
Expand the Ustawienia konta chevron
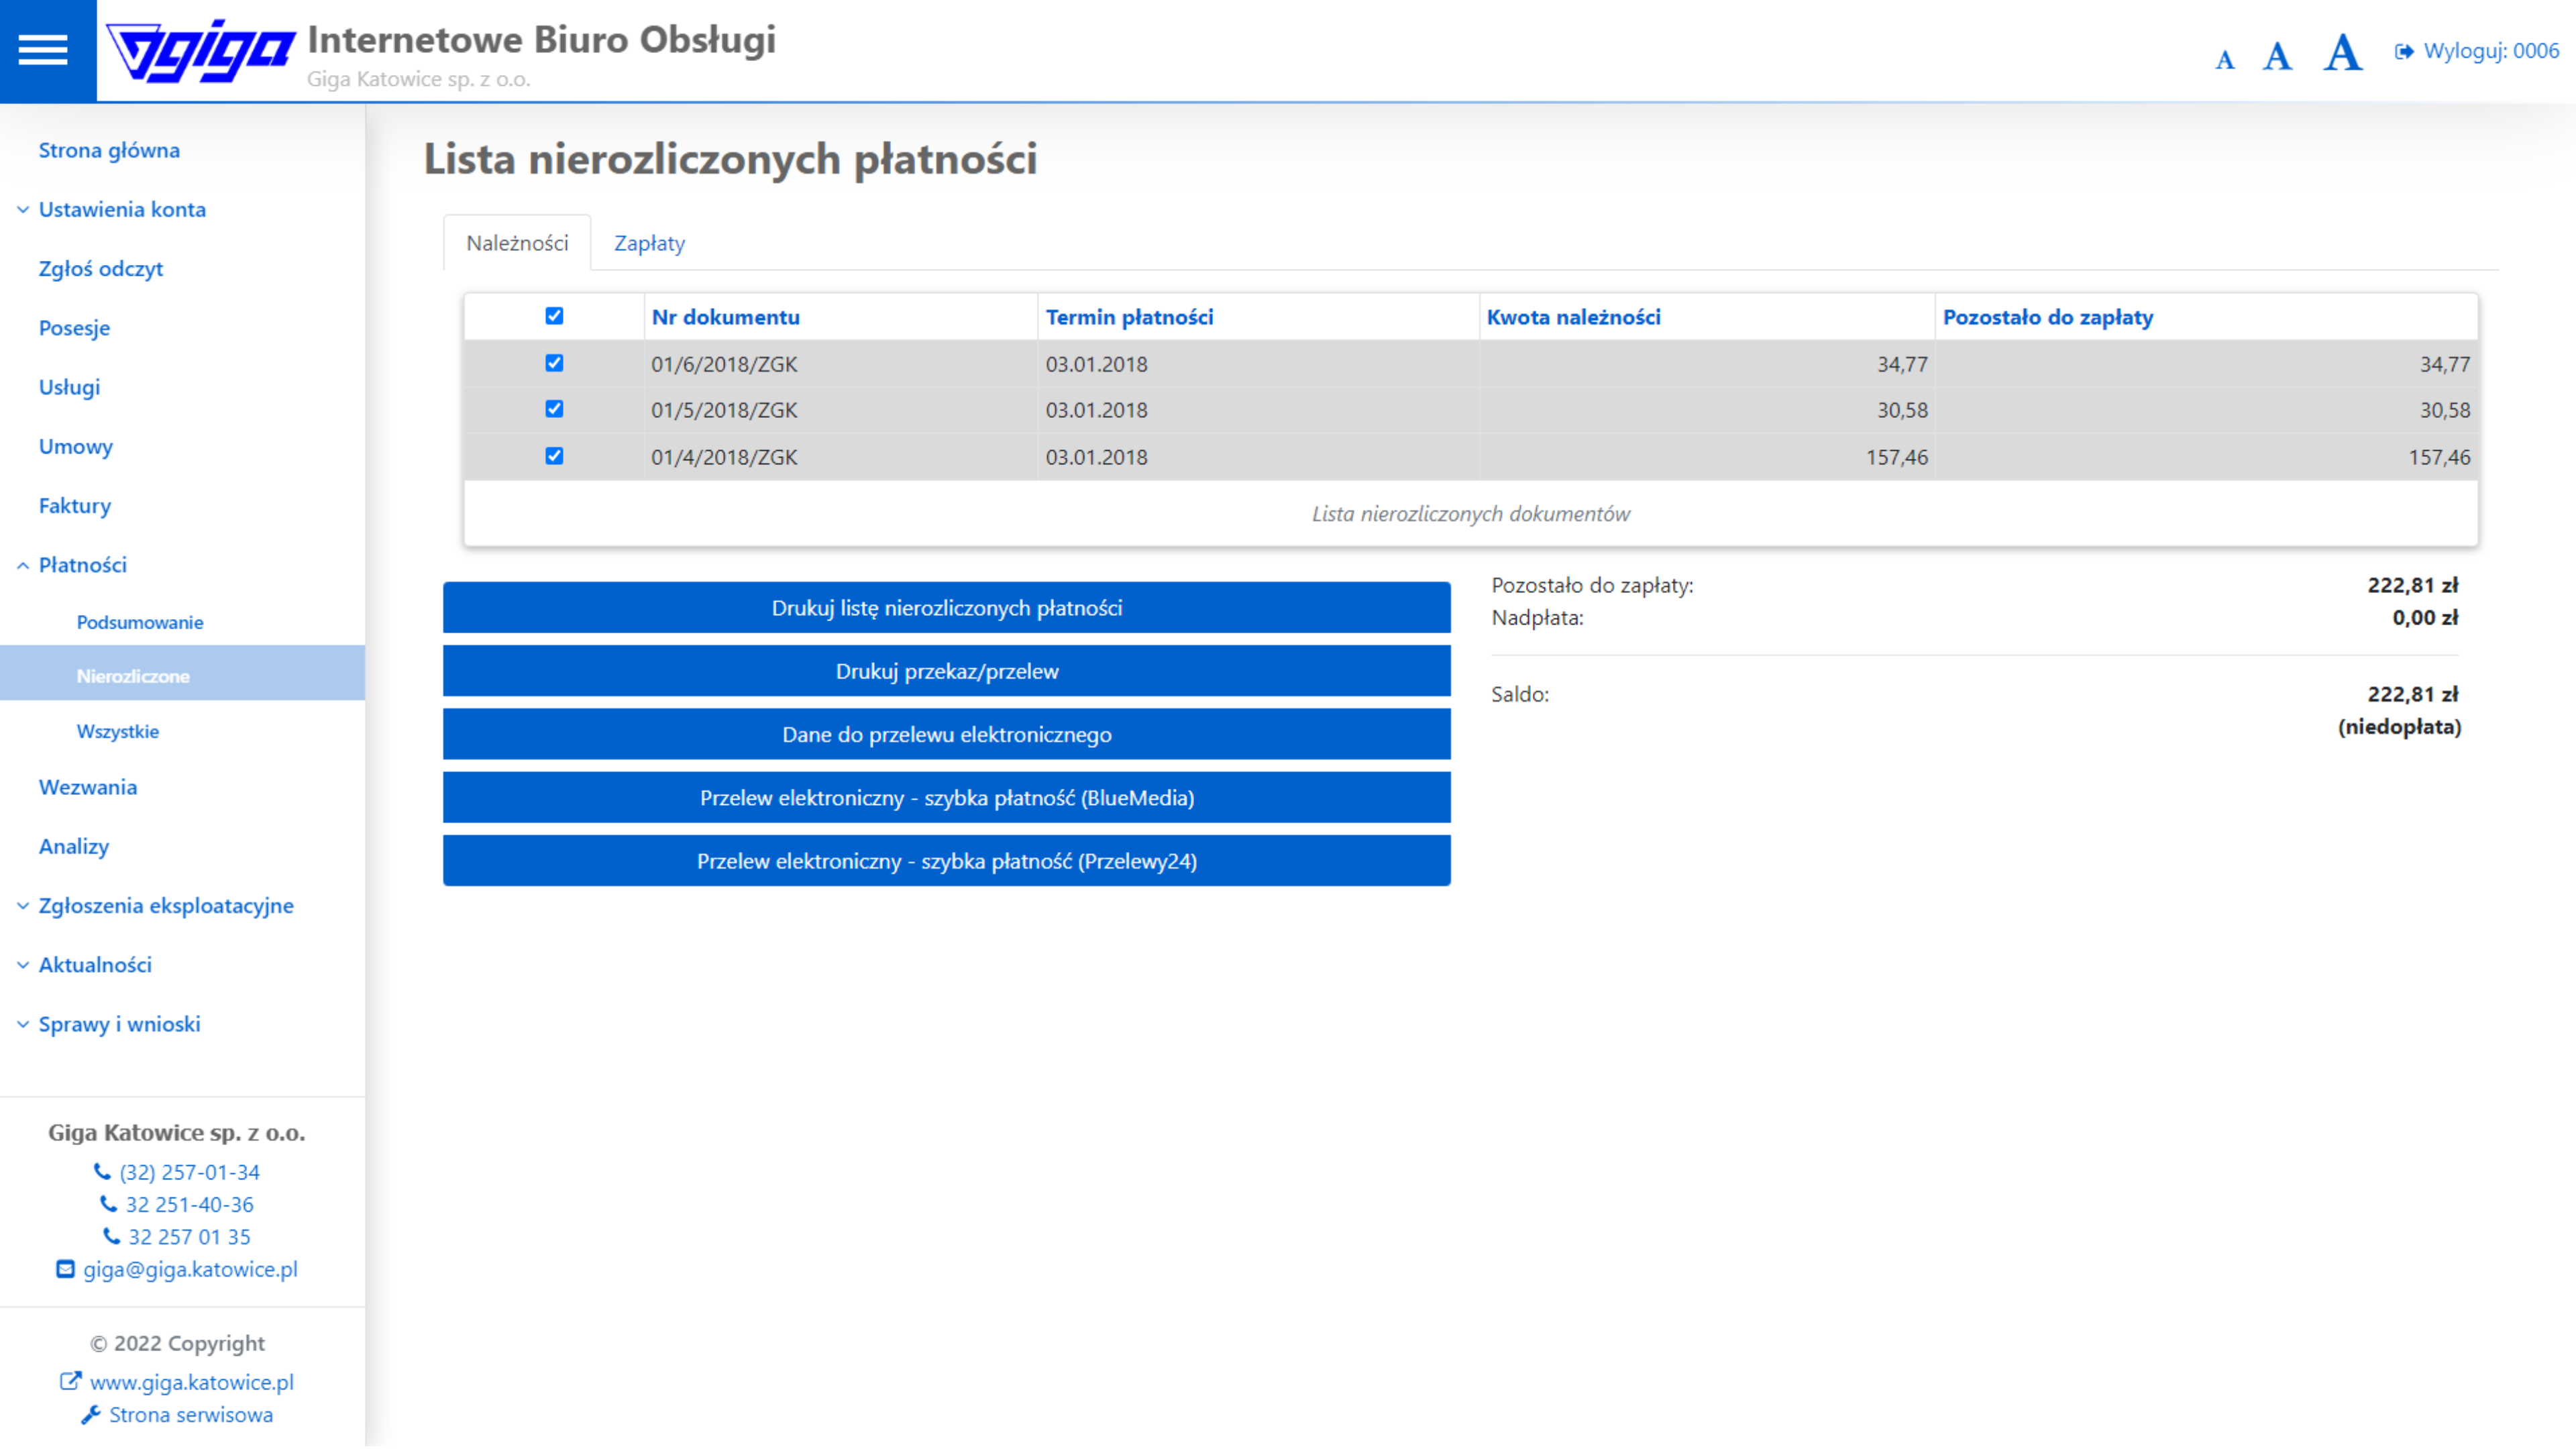pyautogui.click(x=23, y=210)
